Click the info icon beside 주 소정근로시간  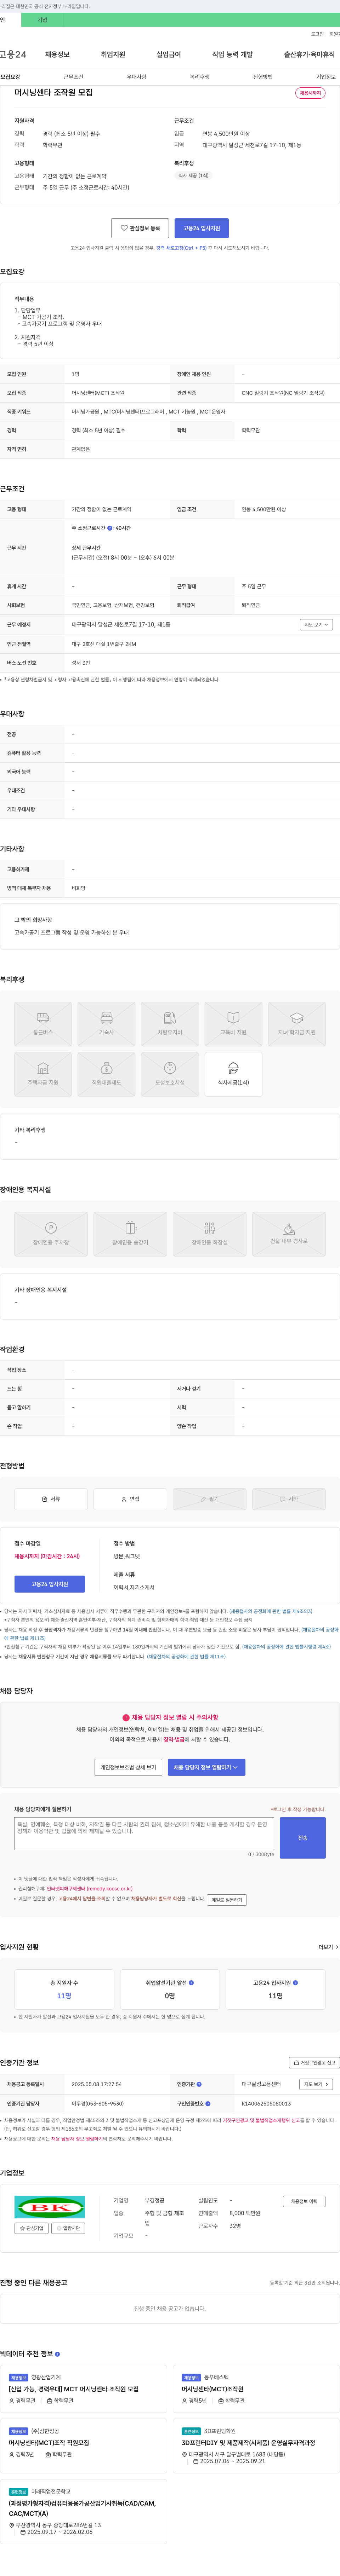pyautogui.click(x=110, y=528)
